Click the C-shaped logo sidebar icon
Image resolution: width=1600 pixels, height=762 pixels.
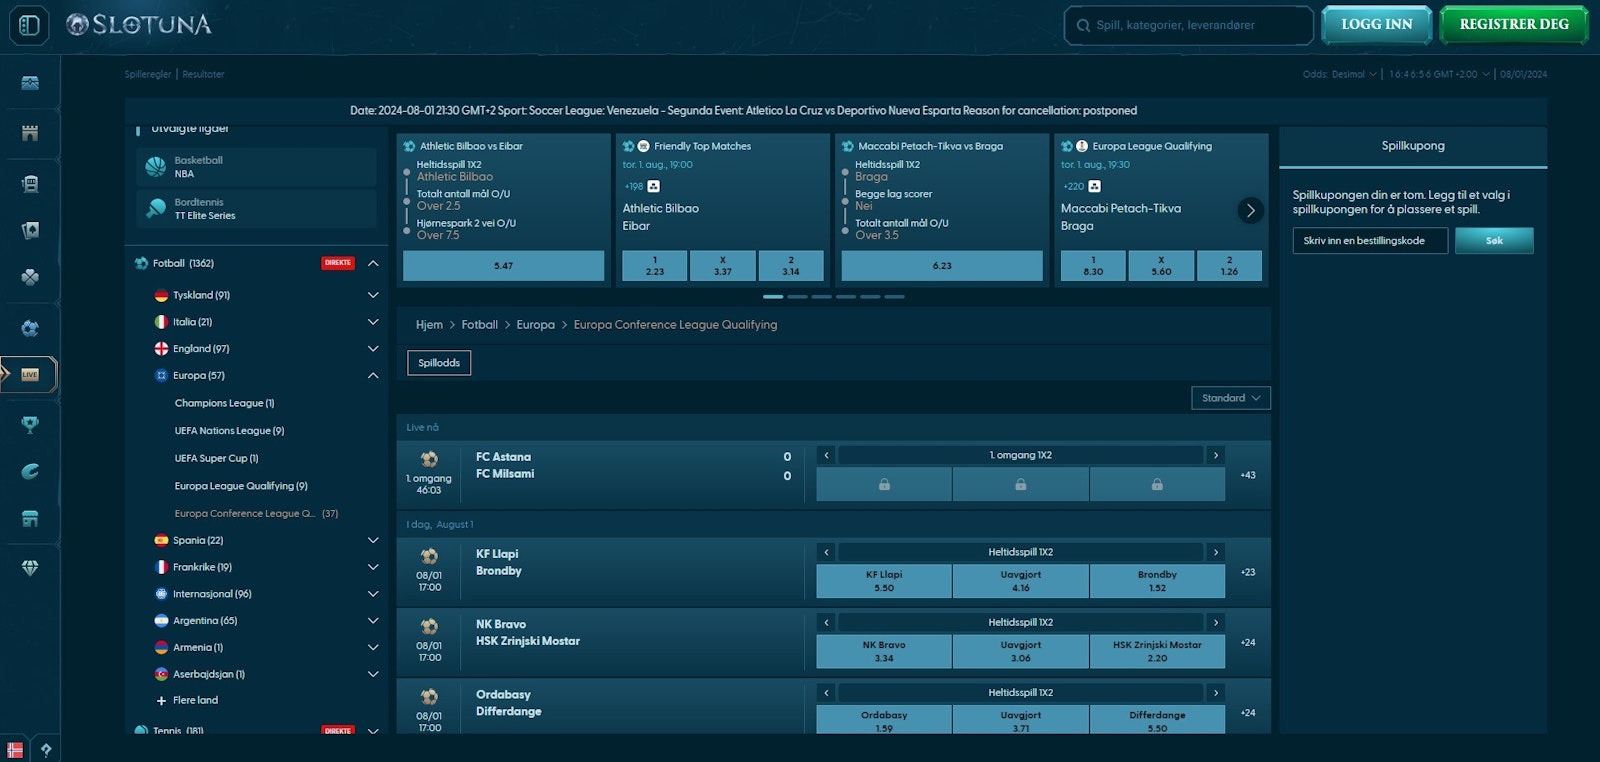point(30,471)
